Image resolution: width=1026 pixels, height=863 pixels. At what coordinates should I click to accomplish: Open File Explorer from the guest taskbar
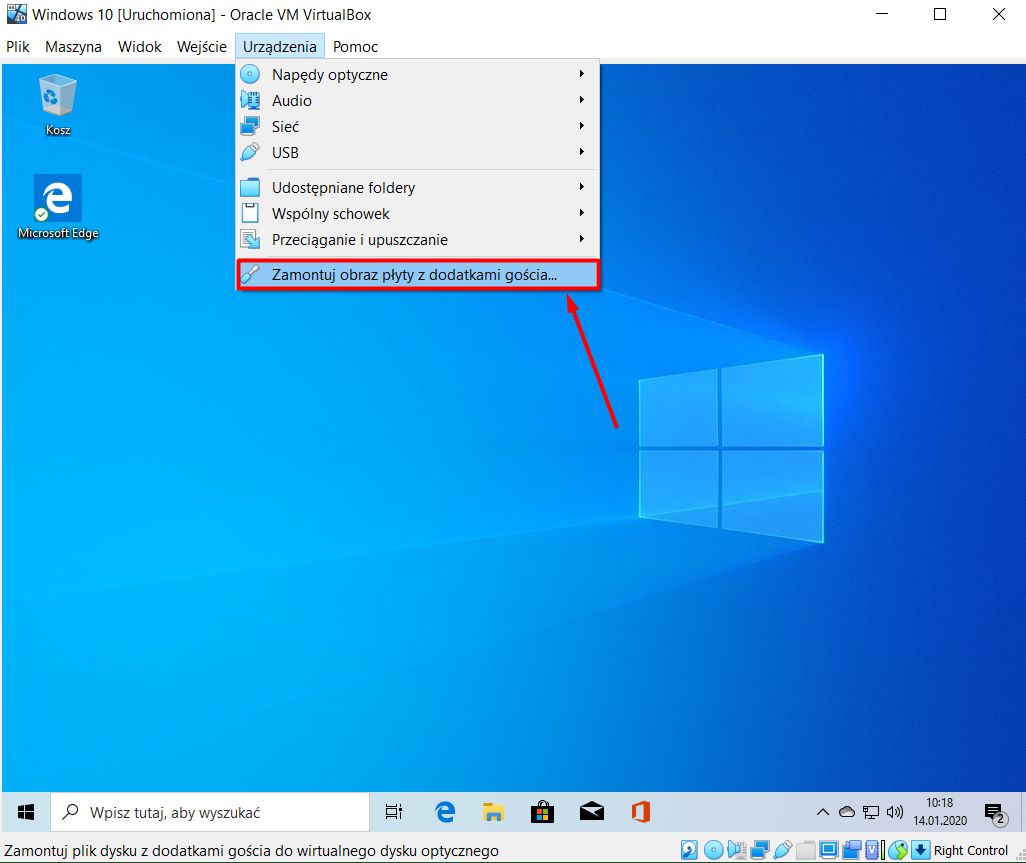point(493,812)
